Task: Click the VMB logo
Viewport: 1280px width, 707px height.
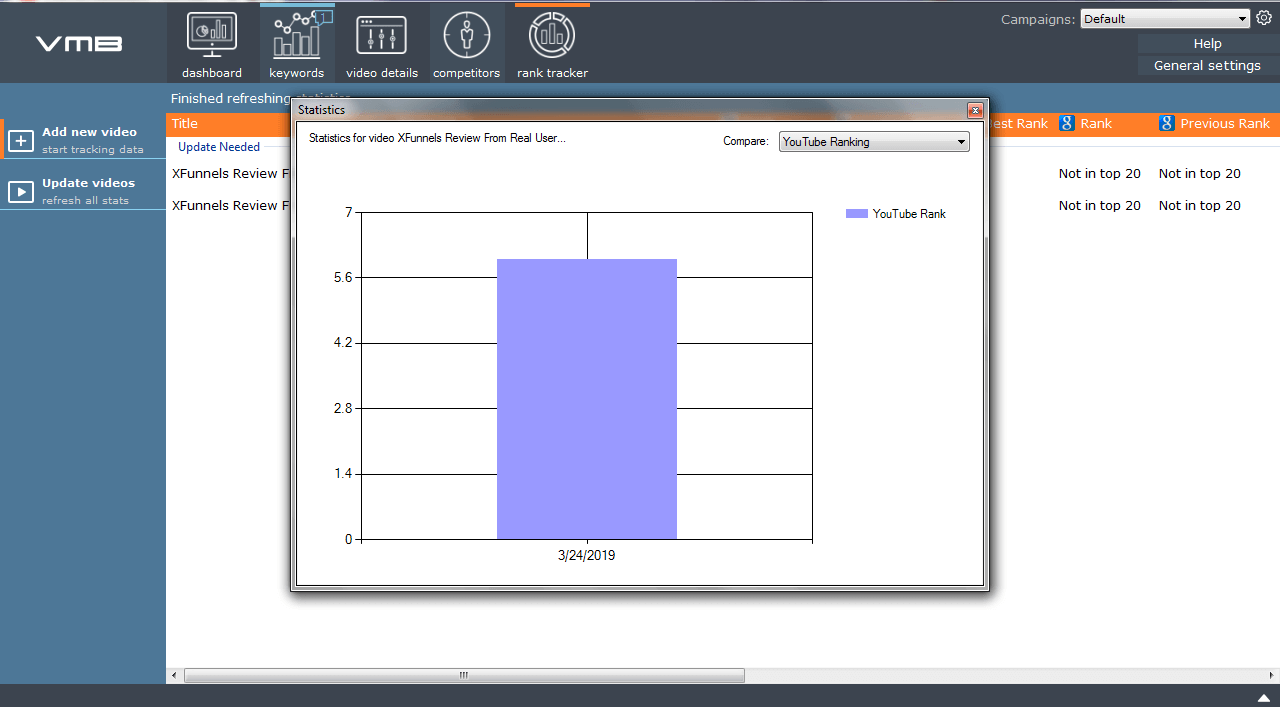Action: [x=79, y=43]
